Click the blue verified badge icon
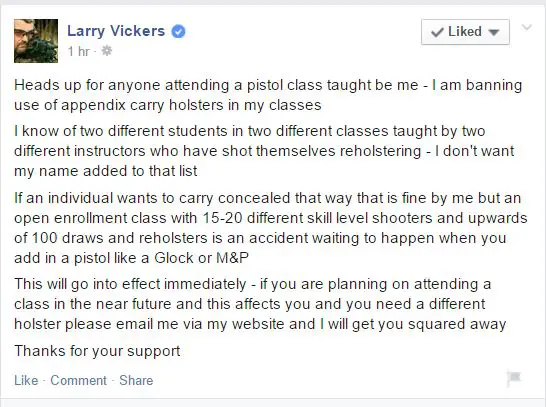This screenshot has height=407, width=546. [x=178, y=32]
